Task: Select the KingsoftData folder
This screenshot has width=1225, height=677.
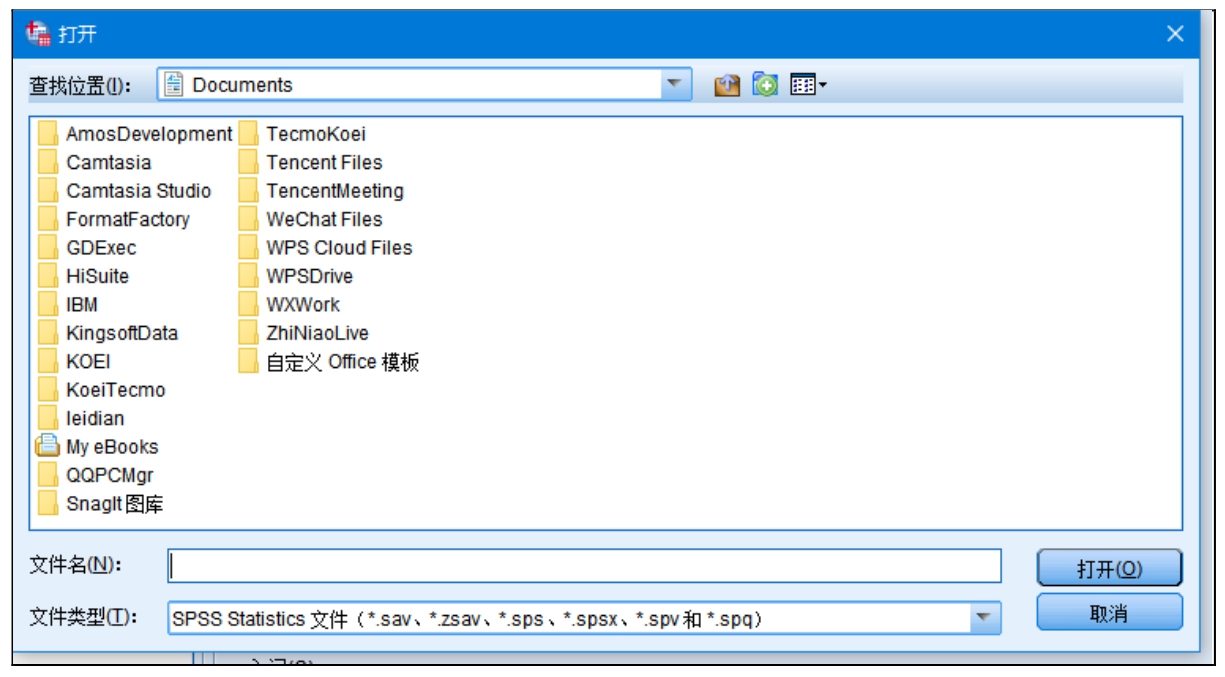Action: 121,333
